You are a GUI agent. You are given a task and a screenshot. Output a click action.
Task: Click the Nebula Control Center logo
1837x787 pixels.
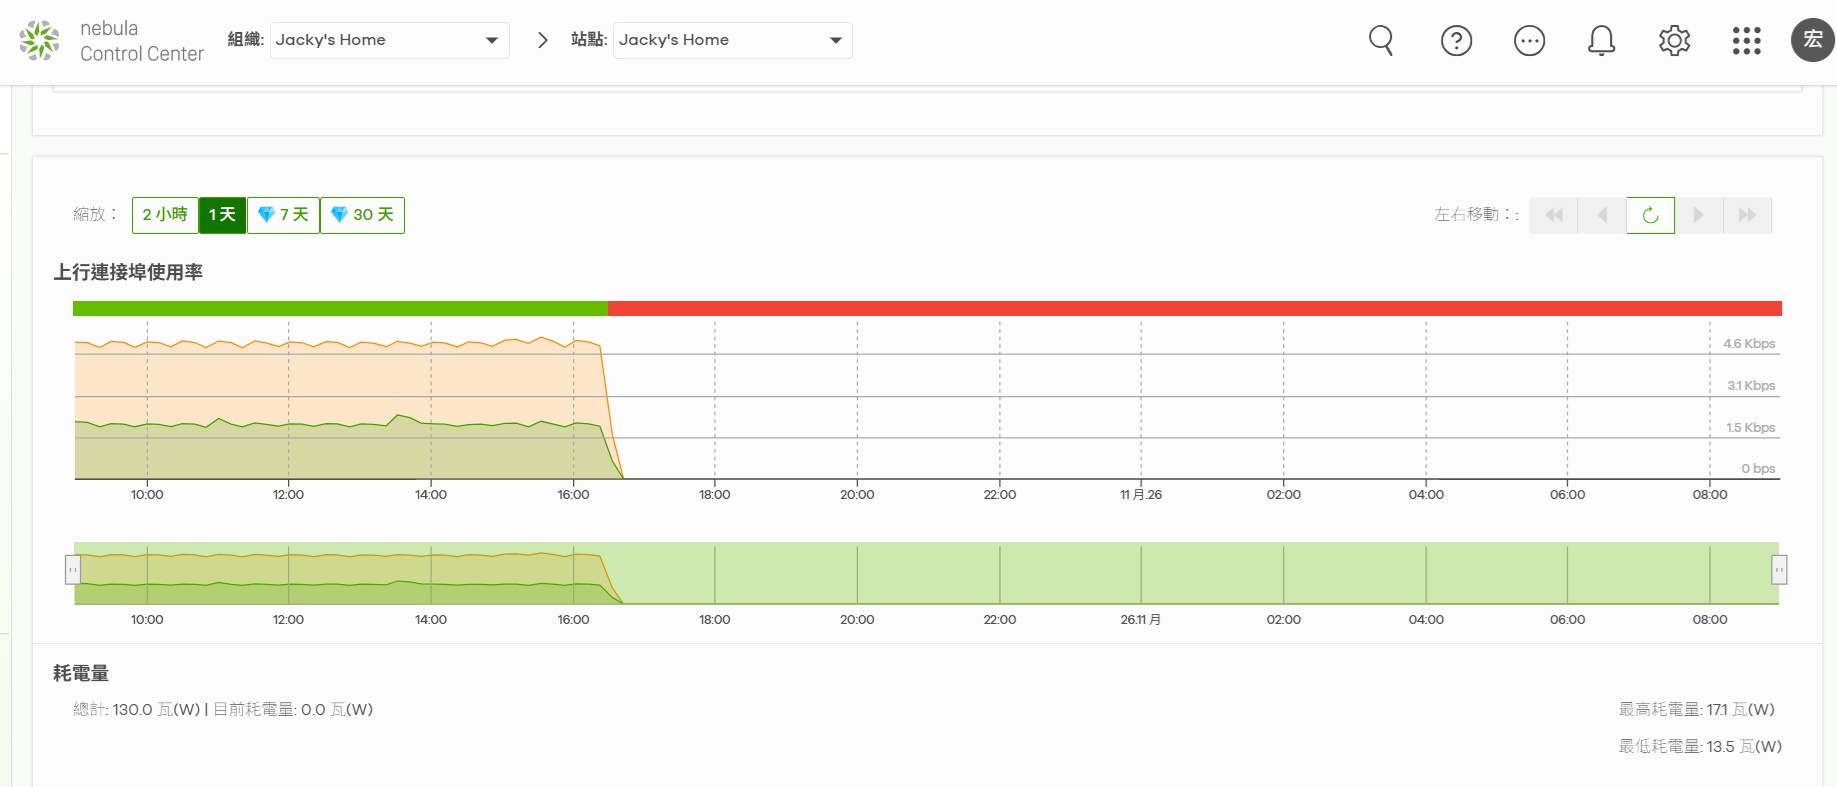(111, 41)
